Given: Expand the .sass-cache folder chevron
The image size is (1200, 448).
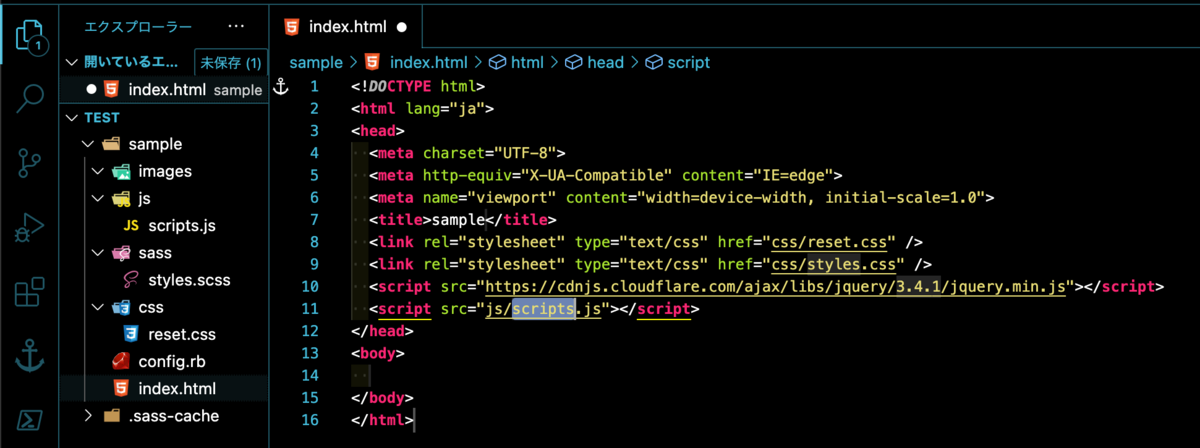Looking at the screenshot, I should (88, 415).
